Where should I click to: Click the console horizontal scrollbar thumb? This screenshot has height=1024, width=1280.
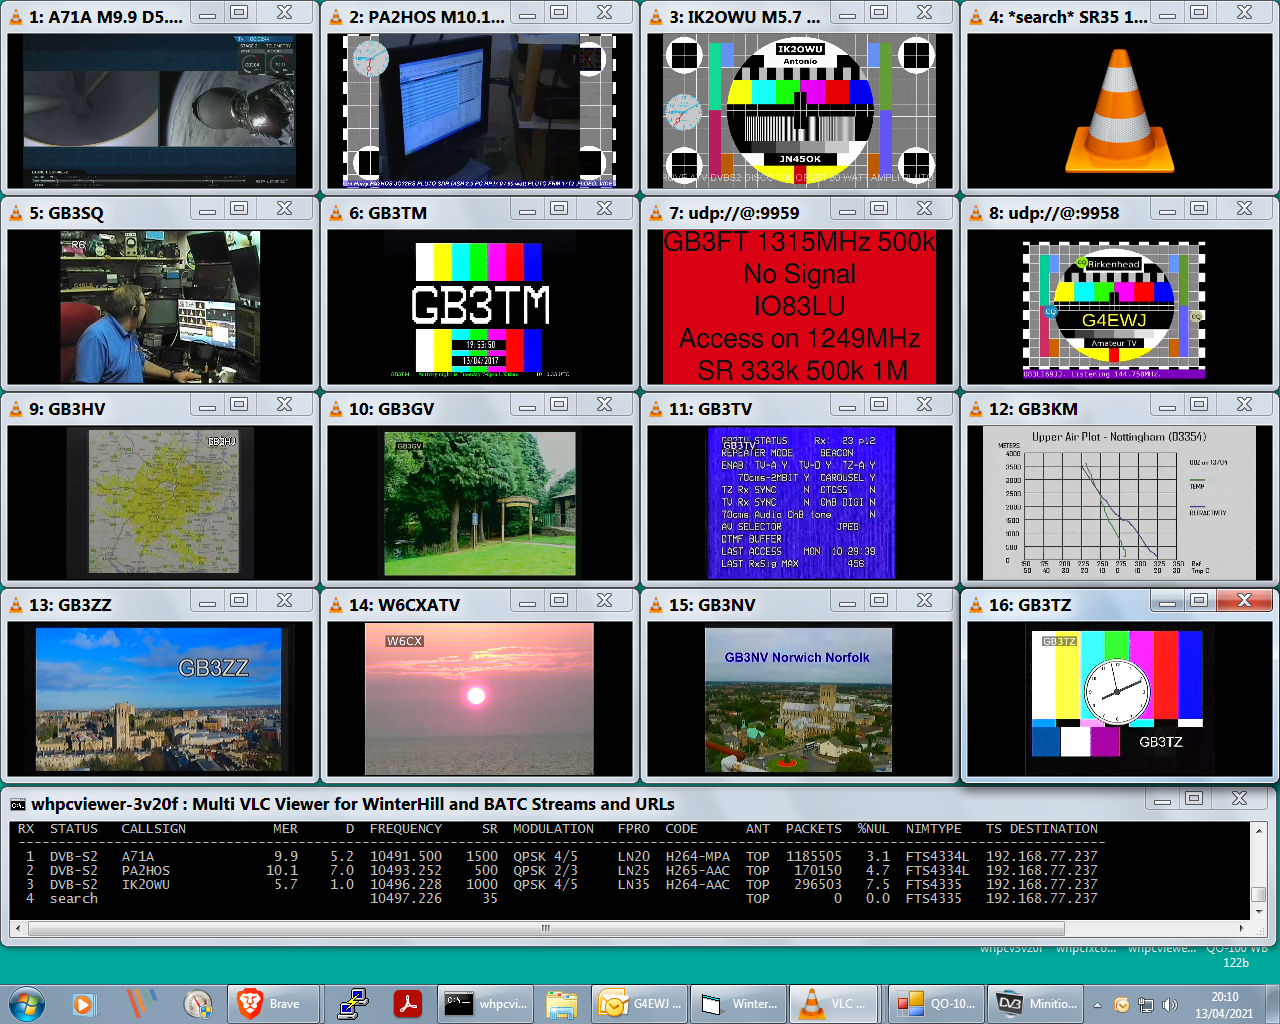tap(545, 928)
